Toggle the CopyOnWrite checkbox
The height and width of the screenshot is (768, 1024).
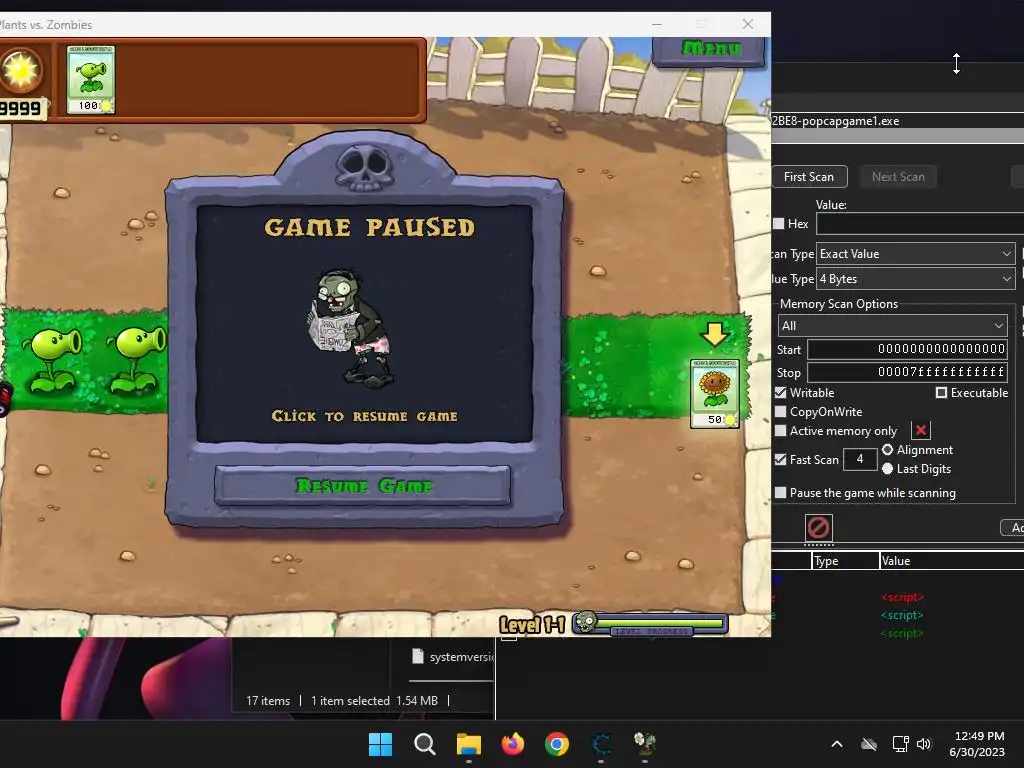pos(780,411)
